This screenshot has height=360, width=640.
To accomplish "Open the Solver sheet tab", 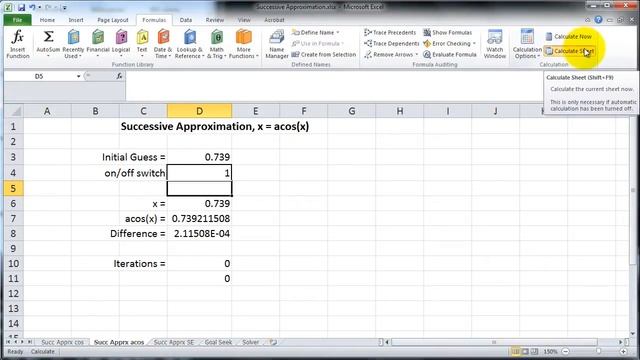I will [x=250, y=342].
